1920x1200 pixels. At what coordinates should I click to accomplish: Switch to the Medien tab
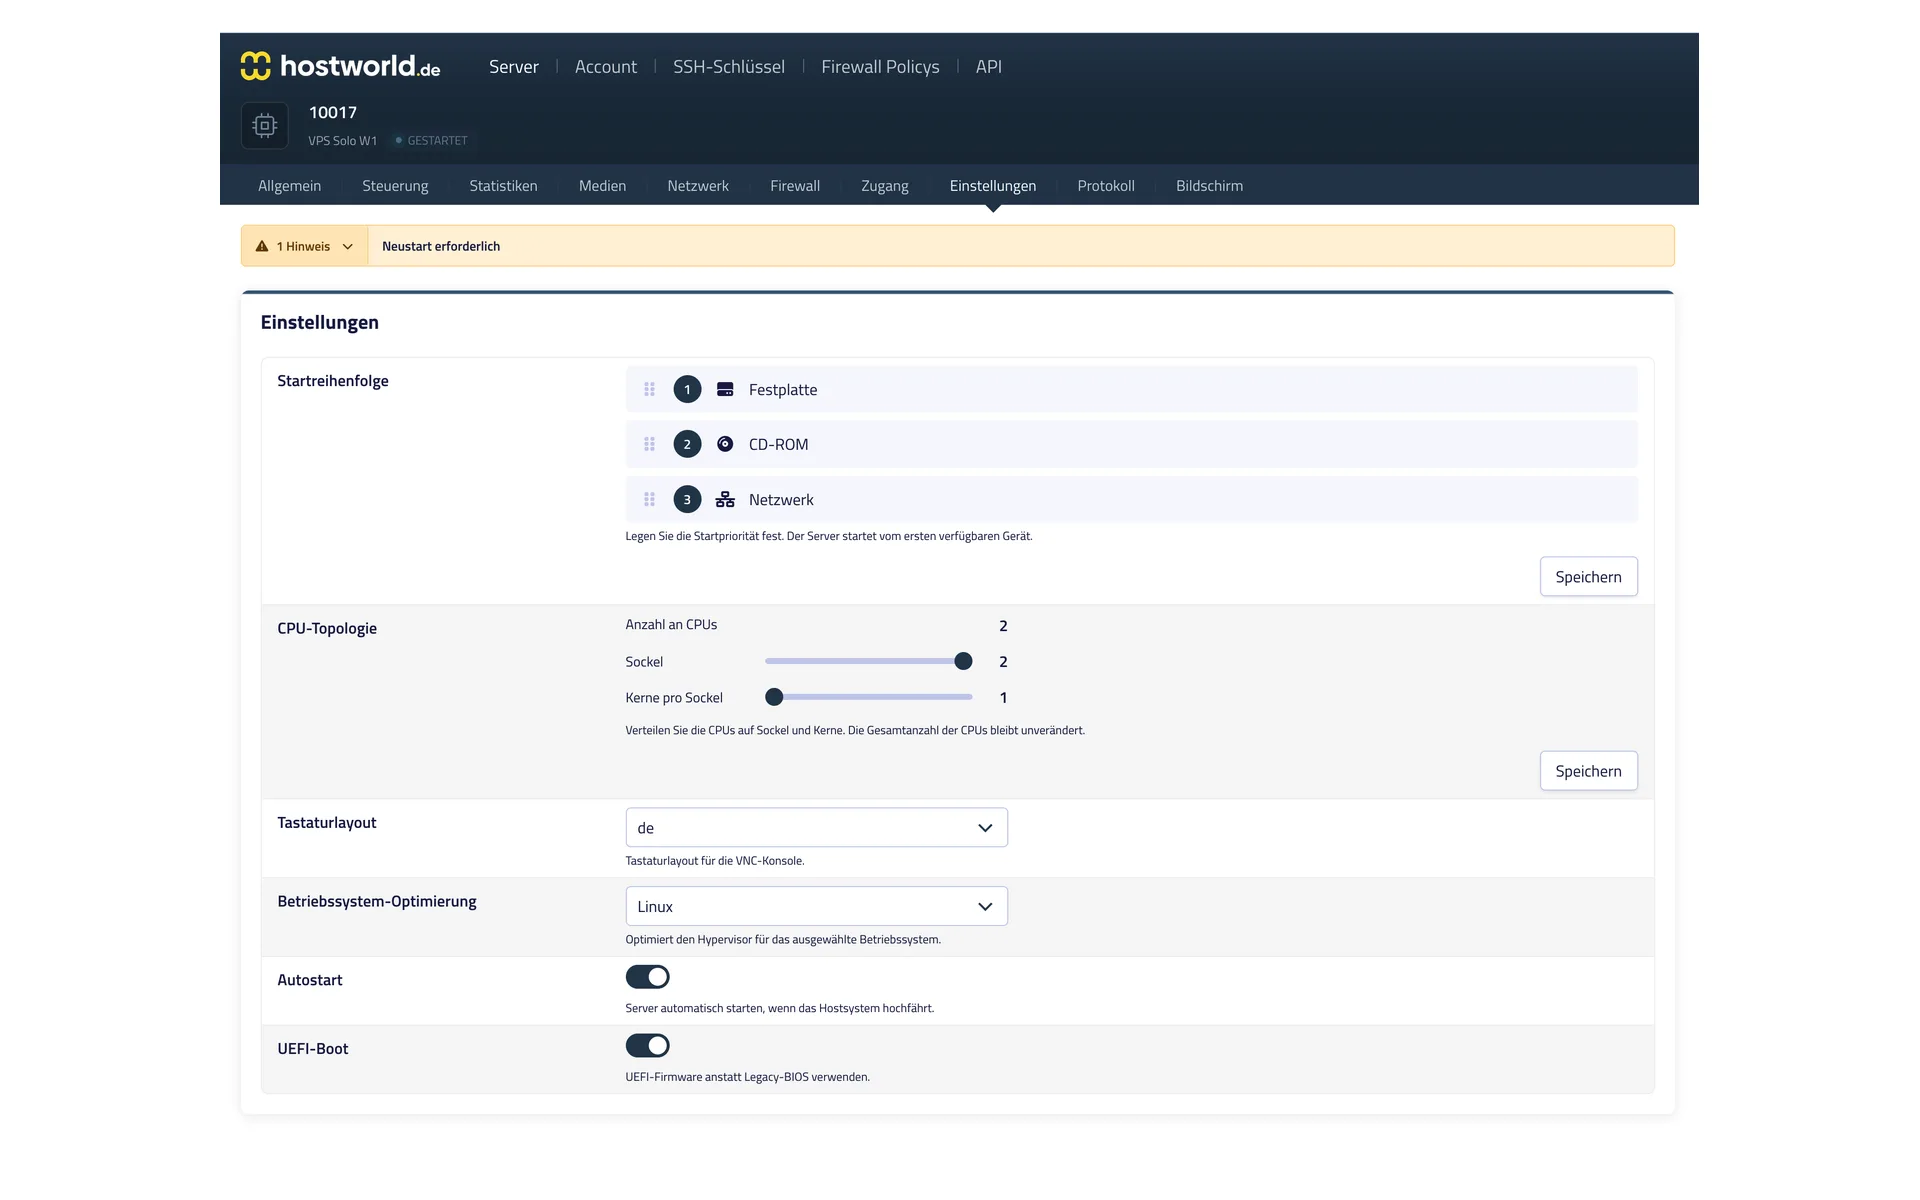click(602, 186)
